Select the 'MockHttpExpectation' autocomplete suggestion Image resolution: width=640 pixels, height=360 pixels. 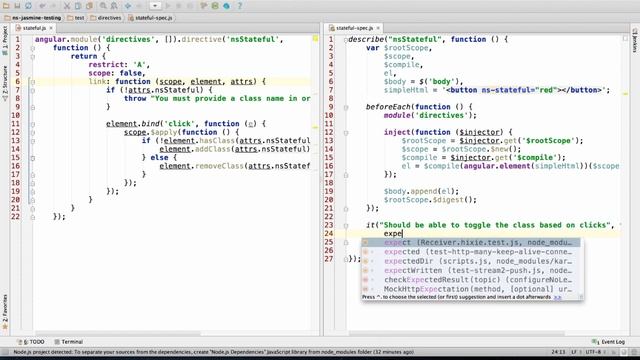click(471, 289)
